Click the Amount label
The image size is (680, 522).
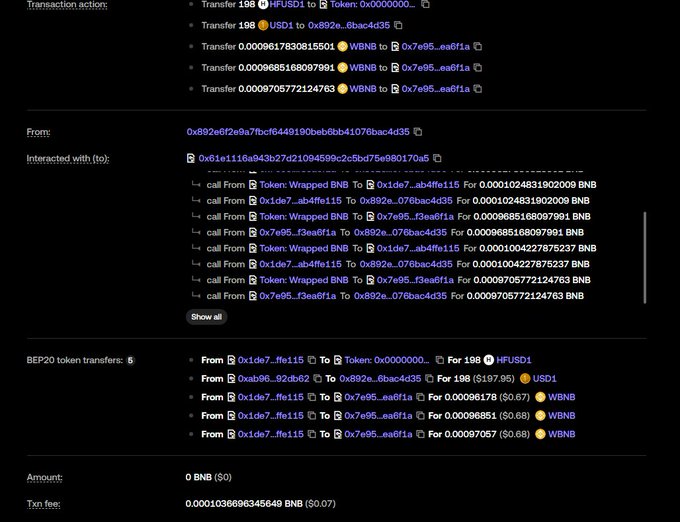pos(44,477)
